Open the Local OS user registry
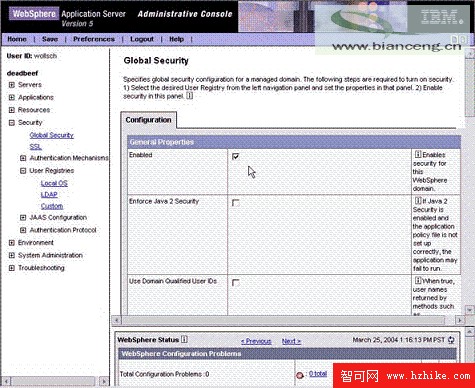The width and height of the screenshot is (475, 388). pyautogui.click(x=54, y=183)
